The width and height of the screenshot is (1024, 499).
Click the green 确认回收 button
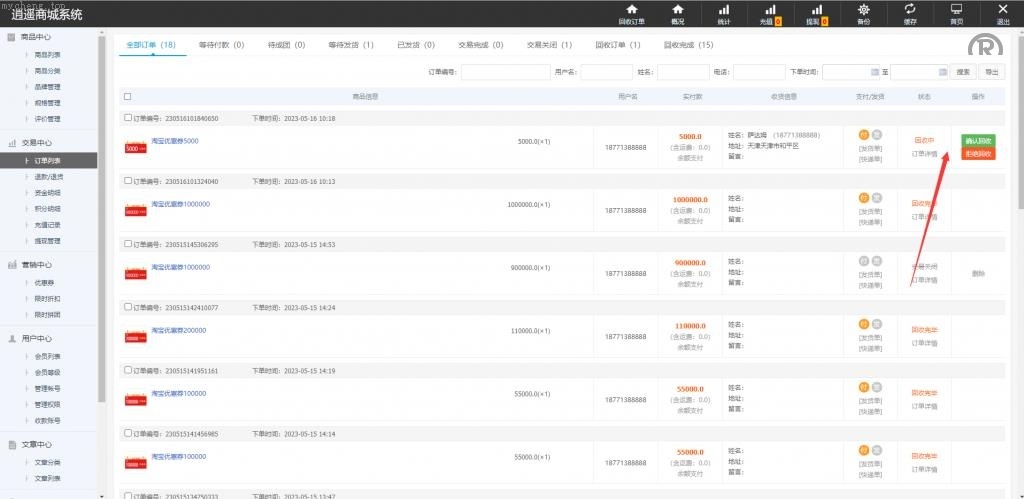click(x=978, y=141)
